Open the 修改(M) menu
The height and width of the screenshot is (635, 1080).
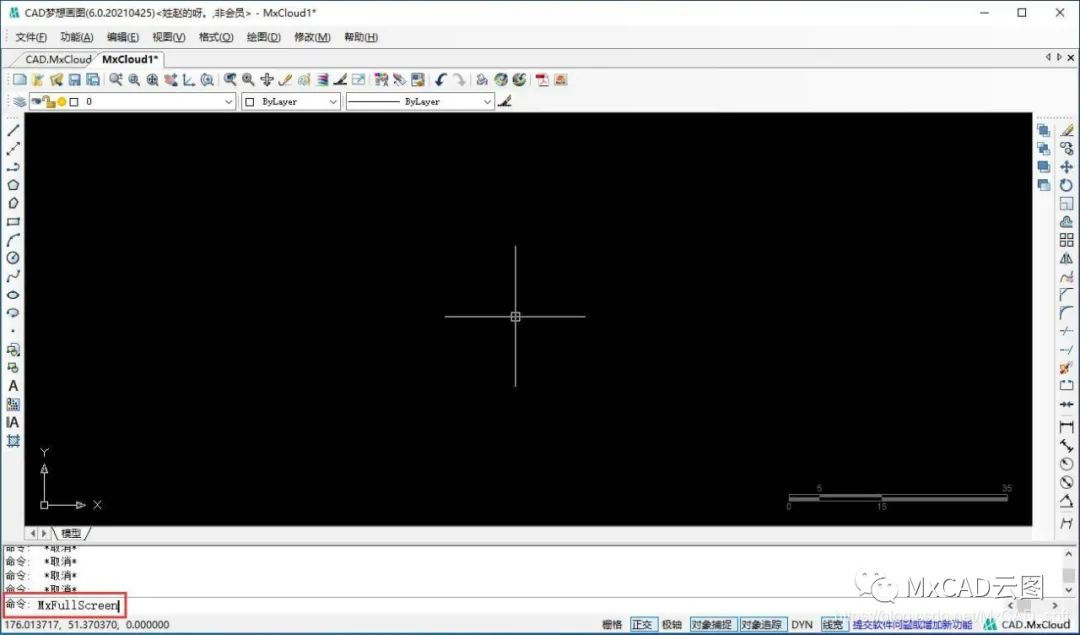pos(312,37)
